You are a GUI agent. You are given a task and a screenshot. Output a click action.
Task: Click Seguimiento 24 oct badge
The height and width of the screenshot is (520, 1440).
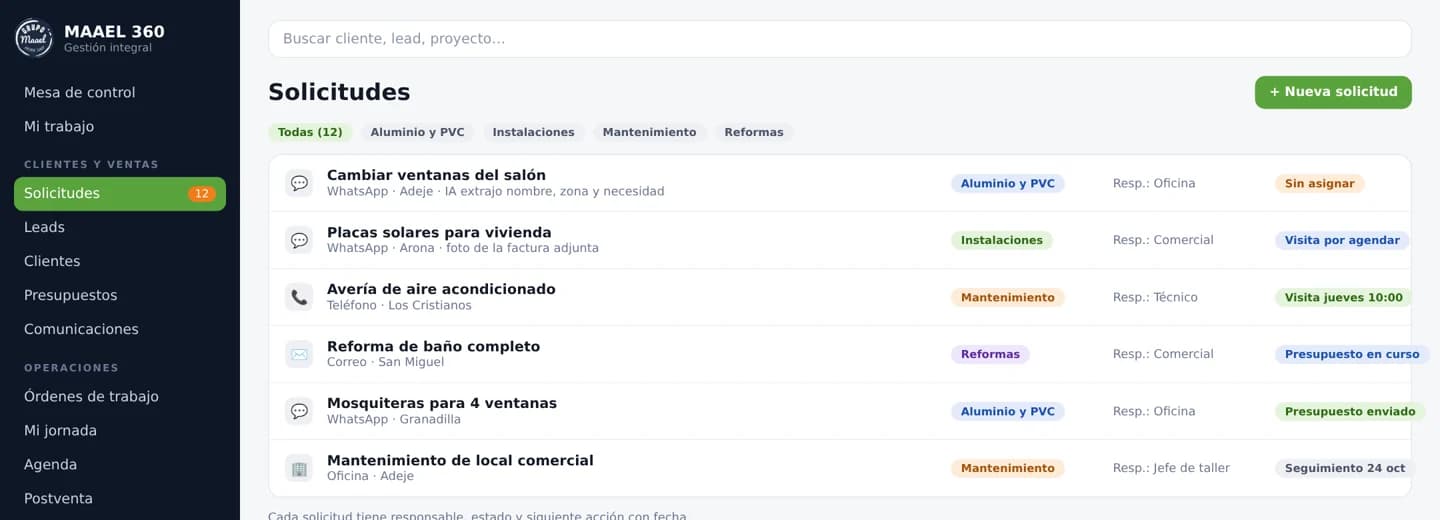tap(1345, 469)
